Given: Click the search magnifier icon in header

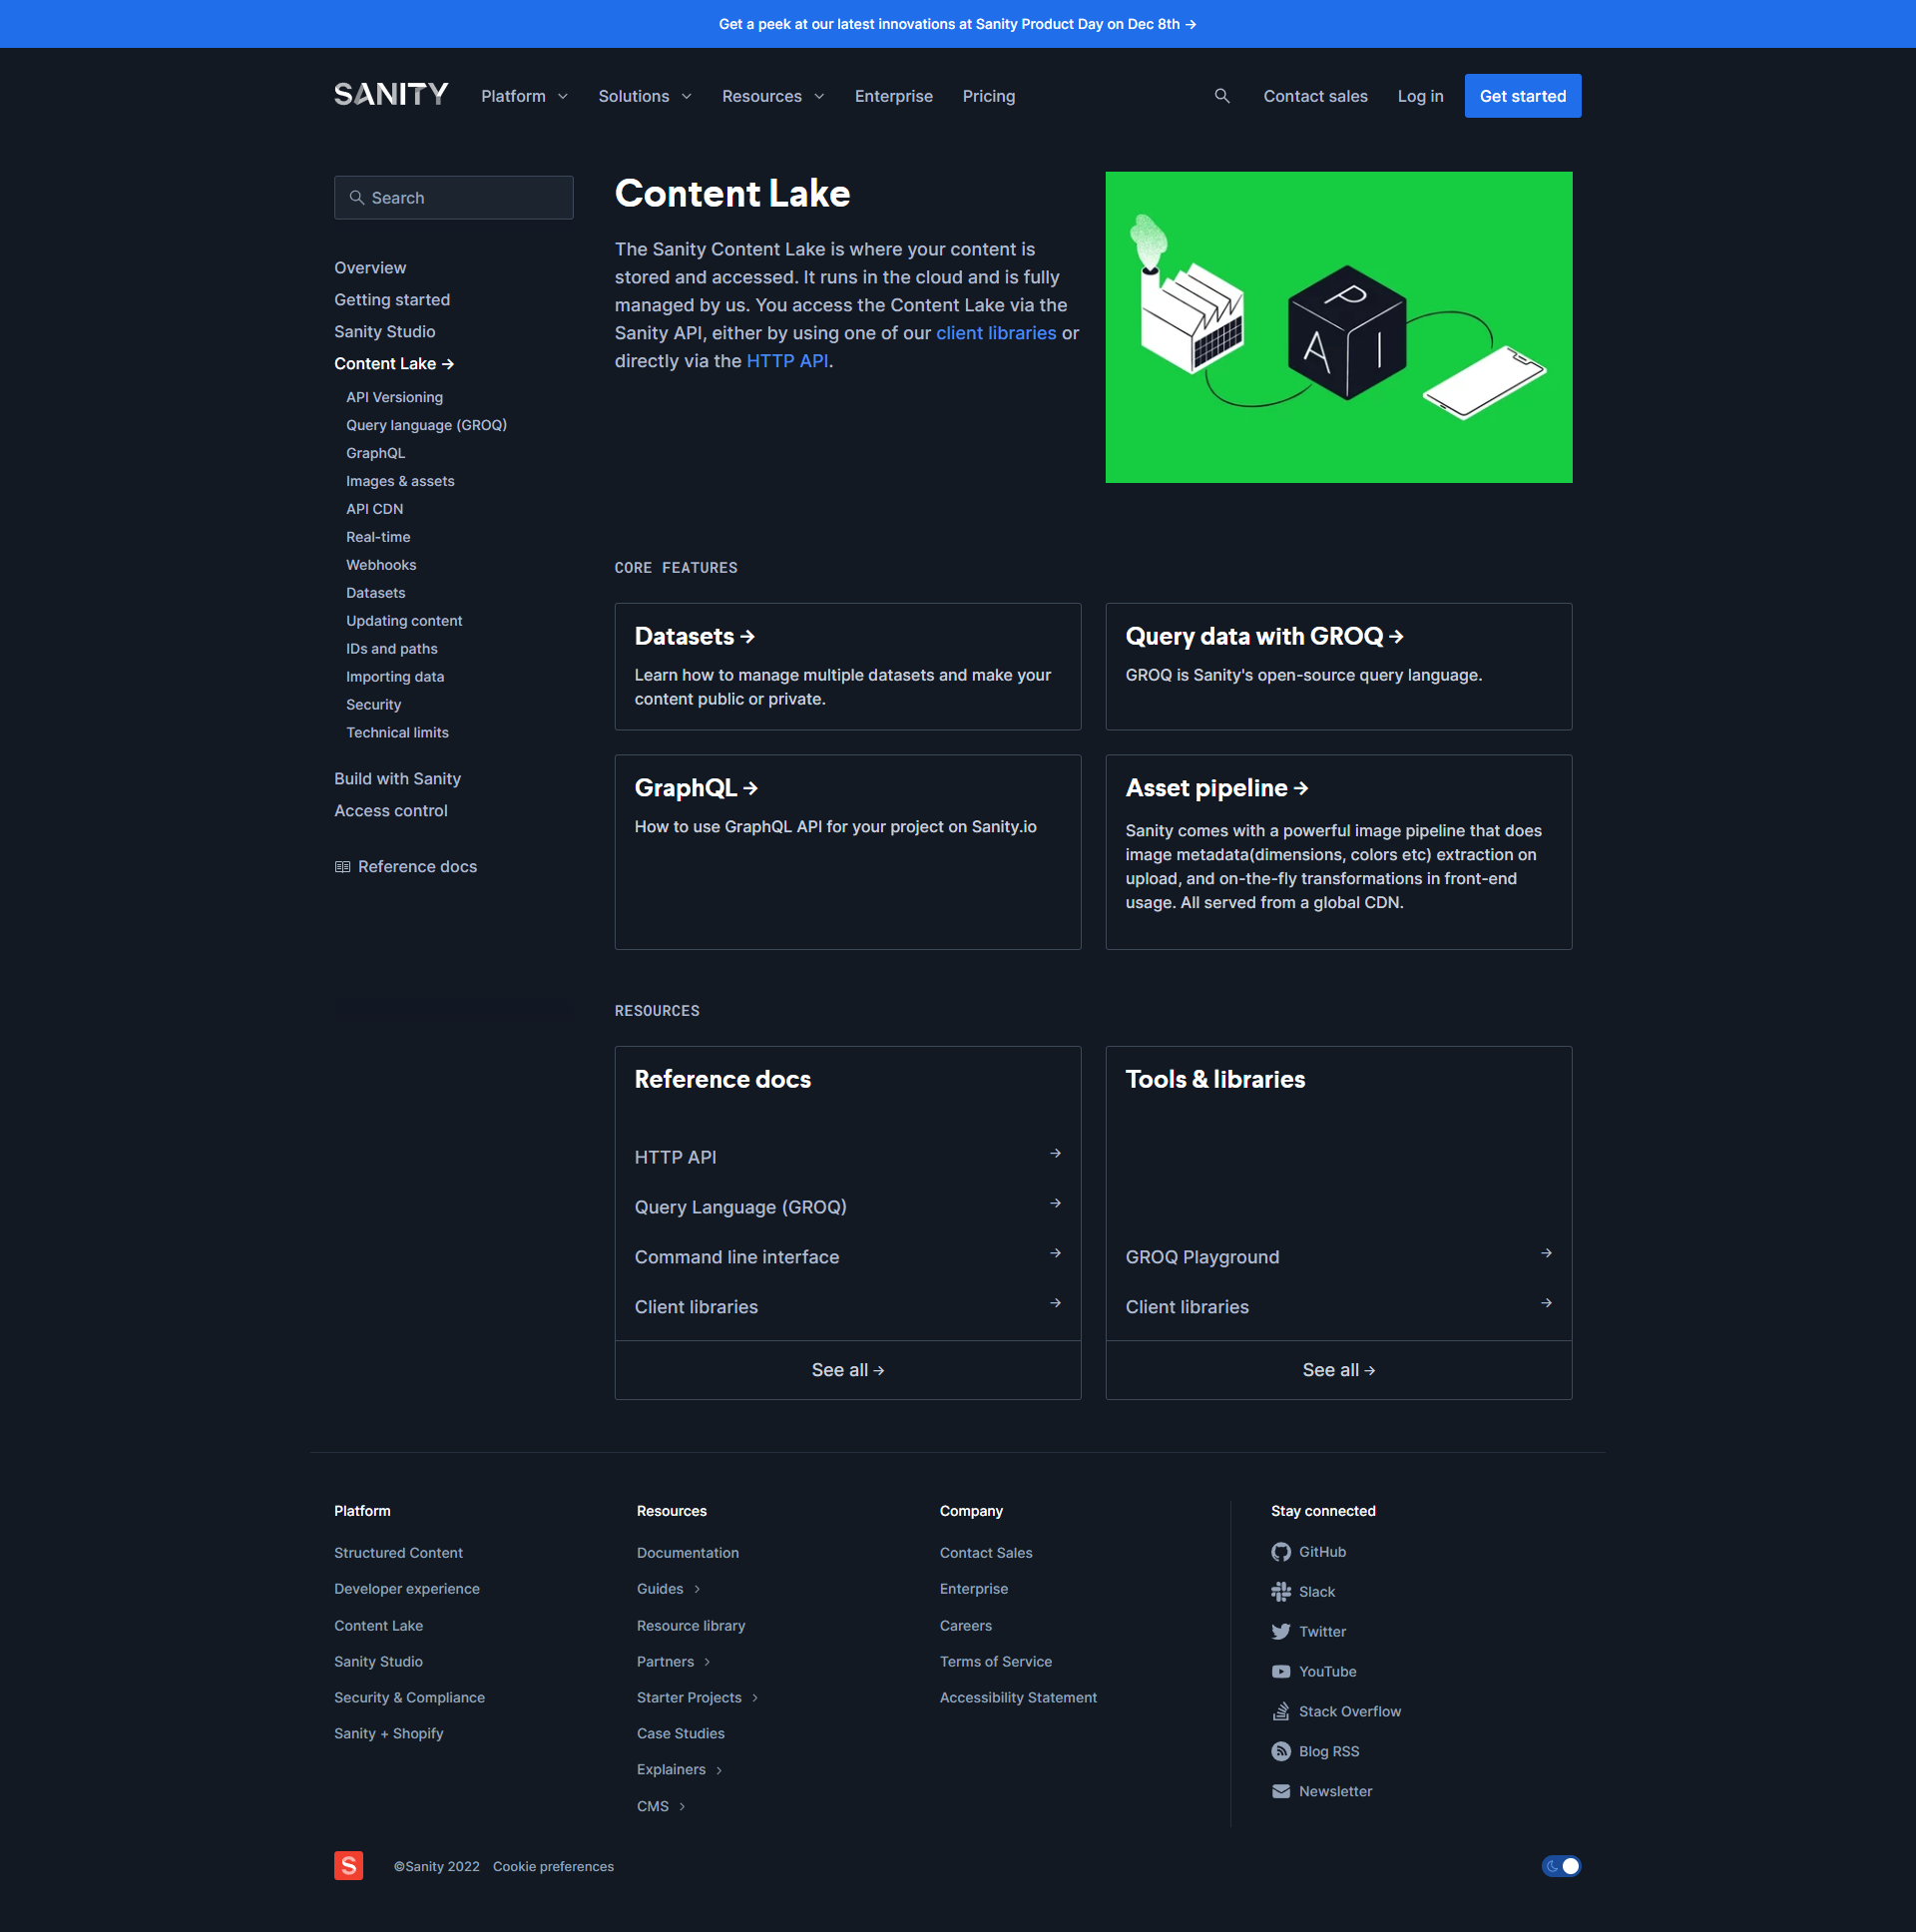Looking at the screenshot, I should [1221, 96].
